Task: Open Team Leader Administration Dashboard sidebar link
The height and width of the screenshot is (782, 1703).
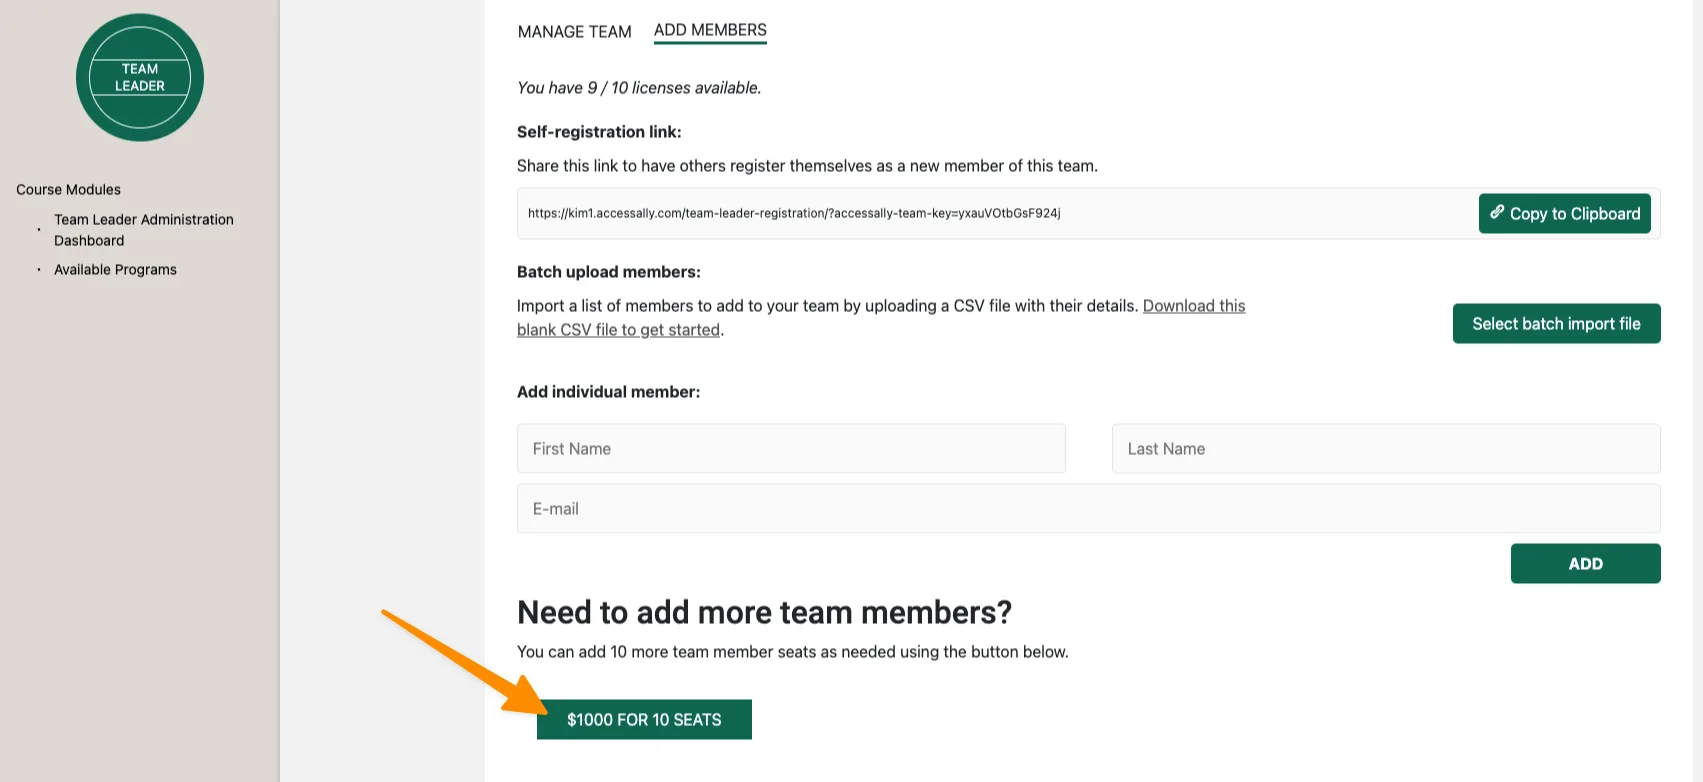Action: (143, 230)
